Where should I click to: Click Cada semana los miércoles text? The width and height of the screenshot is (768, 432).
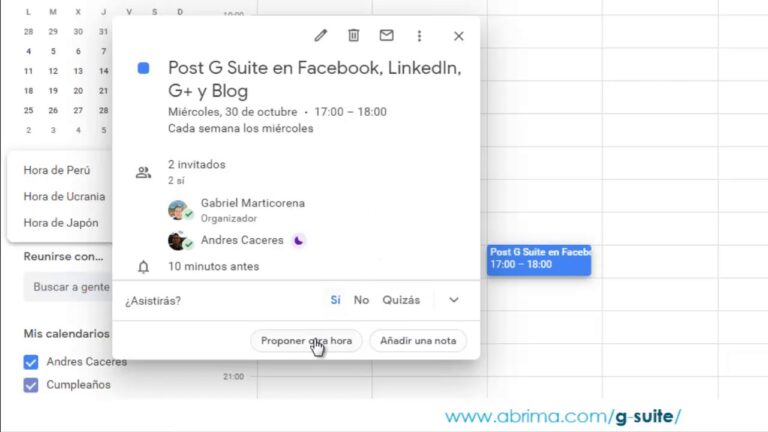tap(240, 128)
